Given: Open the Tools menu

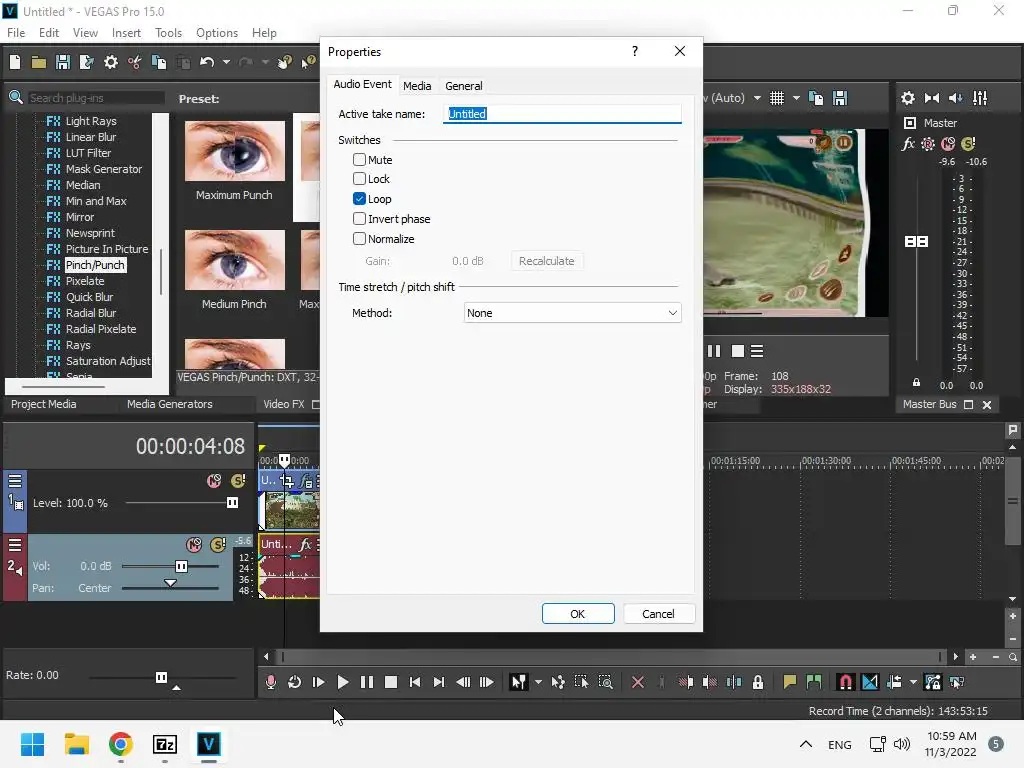Looking at the screenshot, I should (168, 33).
